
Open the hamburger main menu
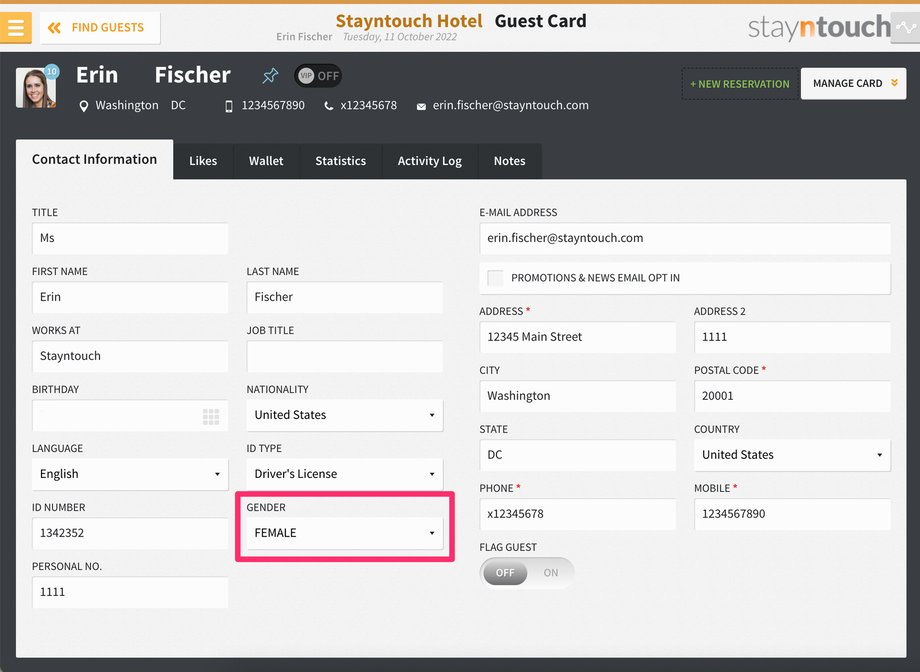tap(15, 28)
